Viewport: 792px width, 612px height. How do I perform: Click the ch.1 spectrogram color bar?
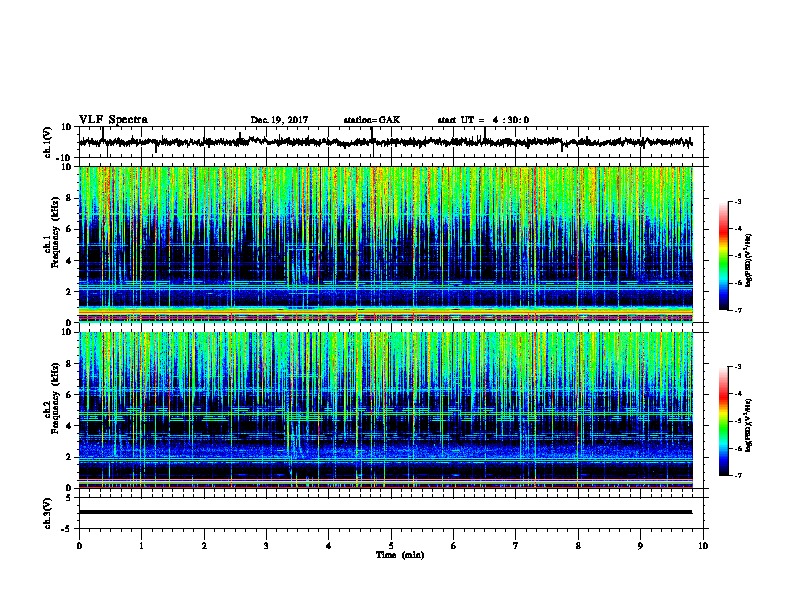click(x=723, y=256)
